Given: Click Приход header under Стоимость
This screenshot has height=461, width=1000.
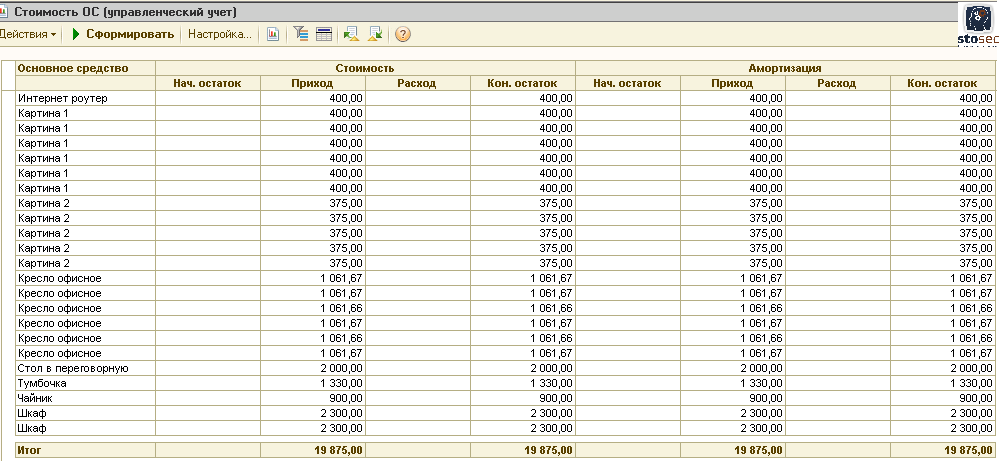Looking at the screenshot, I should tap(313, 83).
